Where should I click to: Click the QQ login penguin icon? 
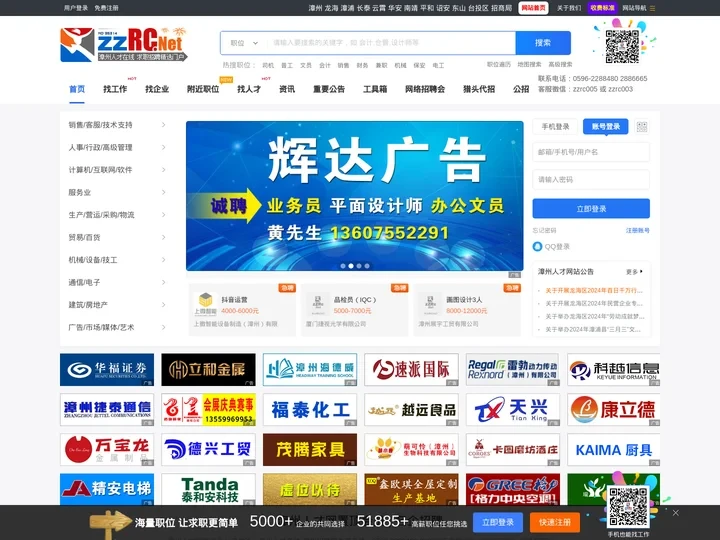tap(537, 247)
